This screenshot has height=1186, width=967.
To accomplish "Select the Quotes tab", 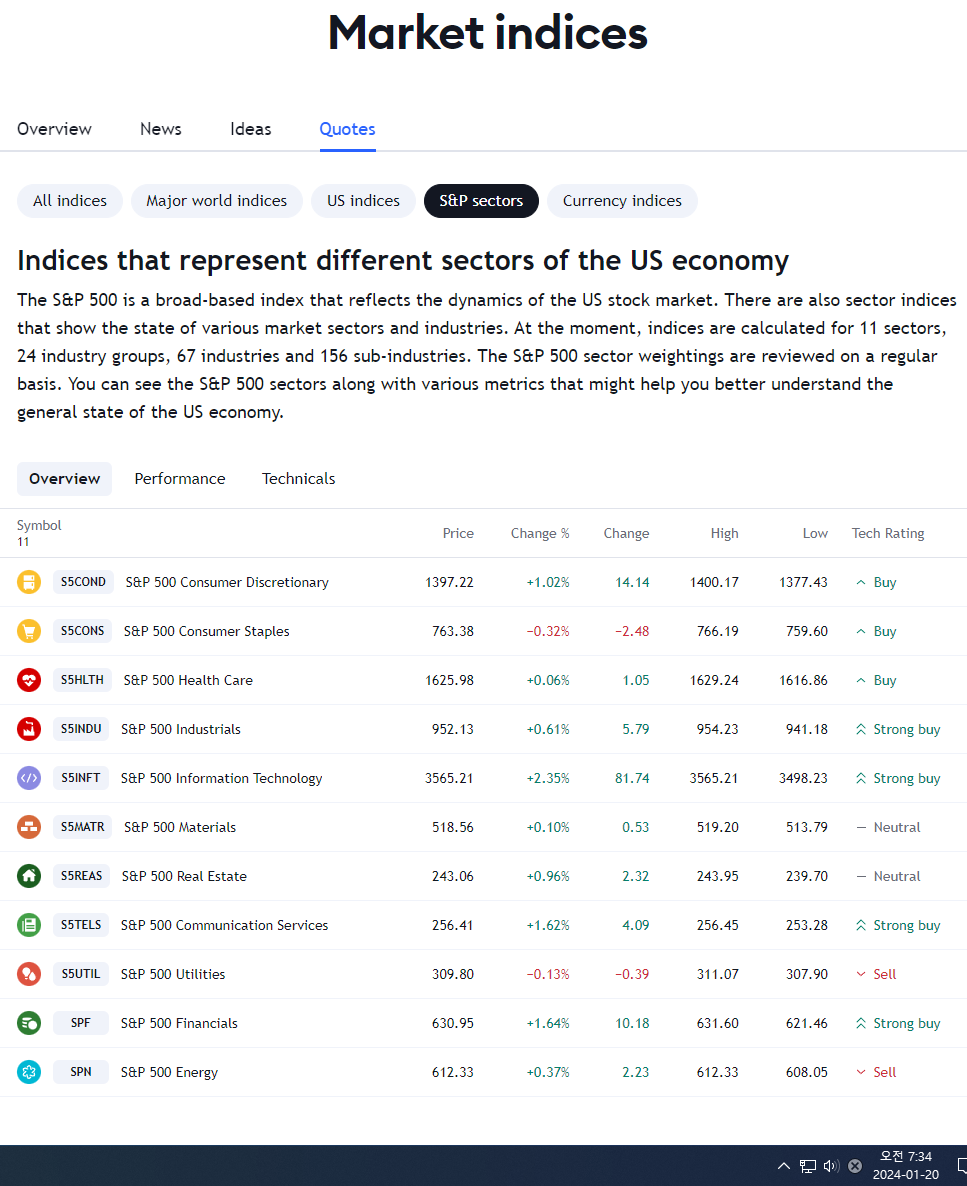I will coord(347,129).
